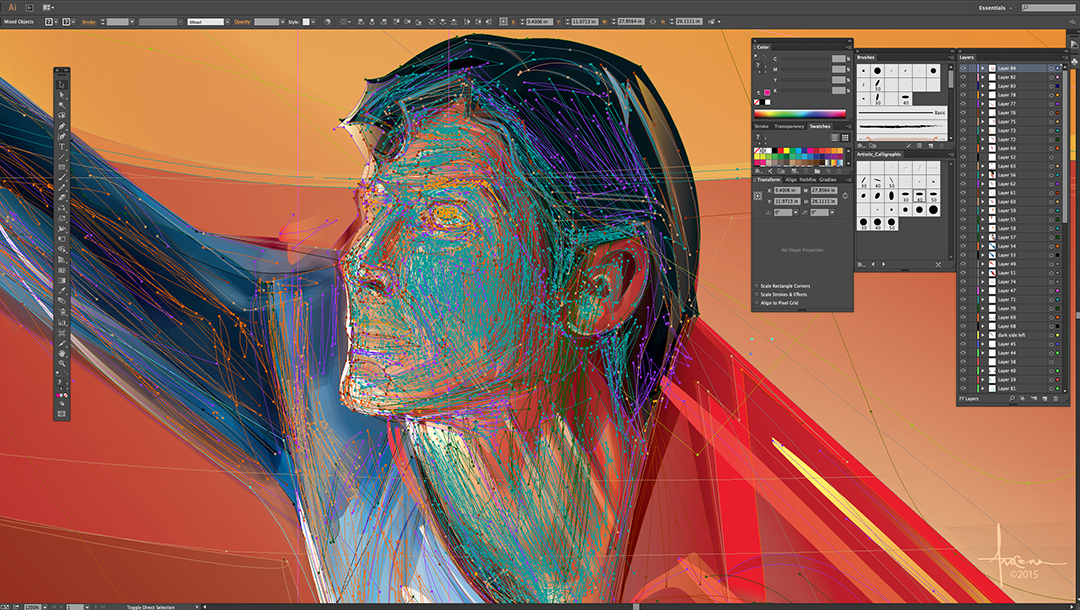Image resolution: width=1080 pixels, height=610 pixels.
Task: Click the magenta fill swatch in Color panel
Action: point(767,93)
